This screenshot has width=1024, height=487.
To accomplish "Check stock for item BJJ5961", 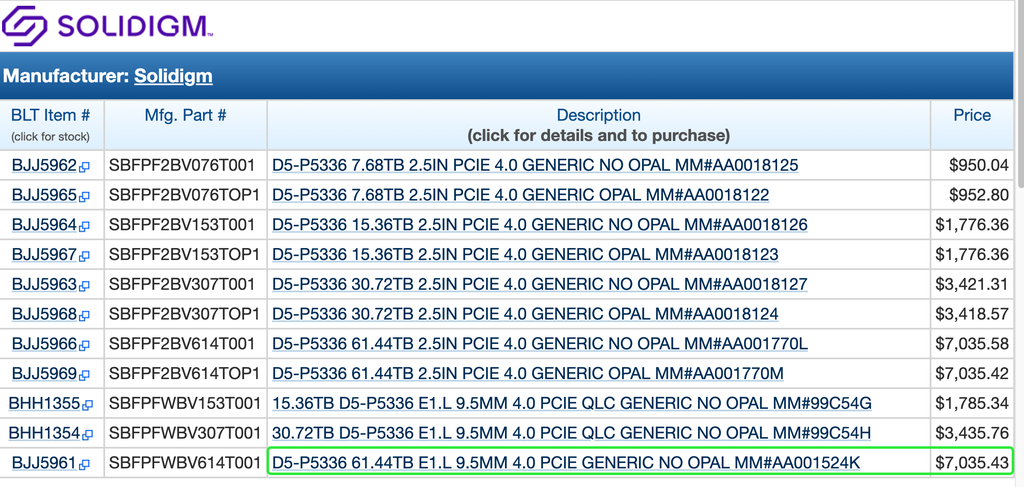I will point(44,463).
